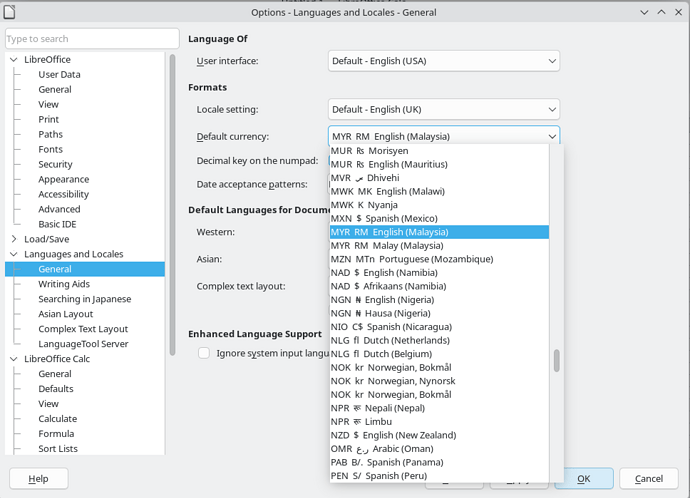Tick Ignore system input language checkbox
The height and width of the screenshot is (498, 690).
click(x=204, y=353)
